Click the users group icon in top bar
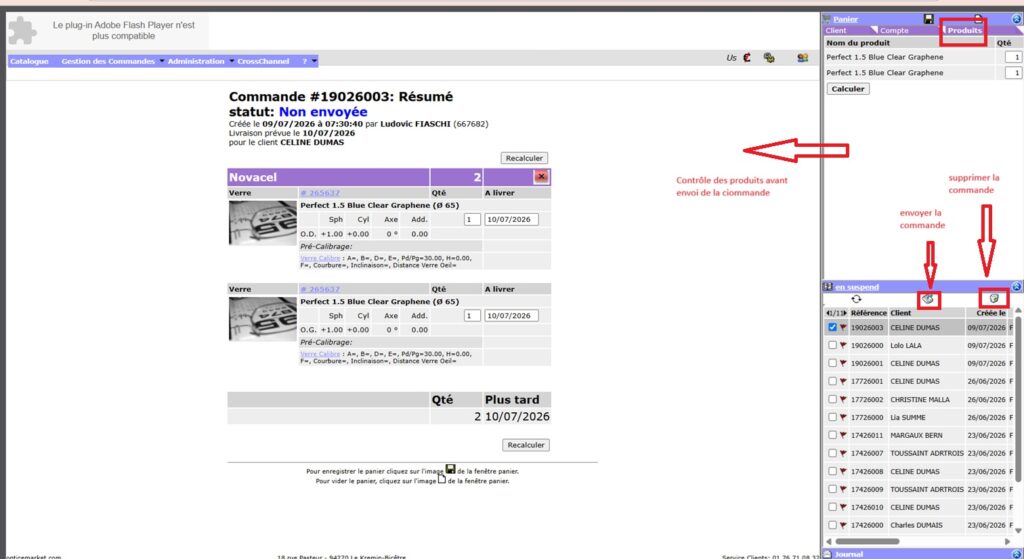1024x559 pixels. pyautogui.click(x=803, y=57)
